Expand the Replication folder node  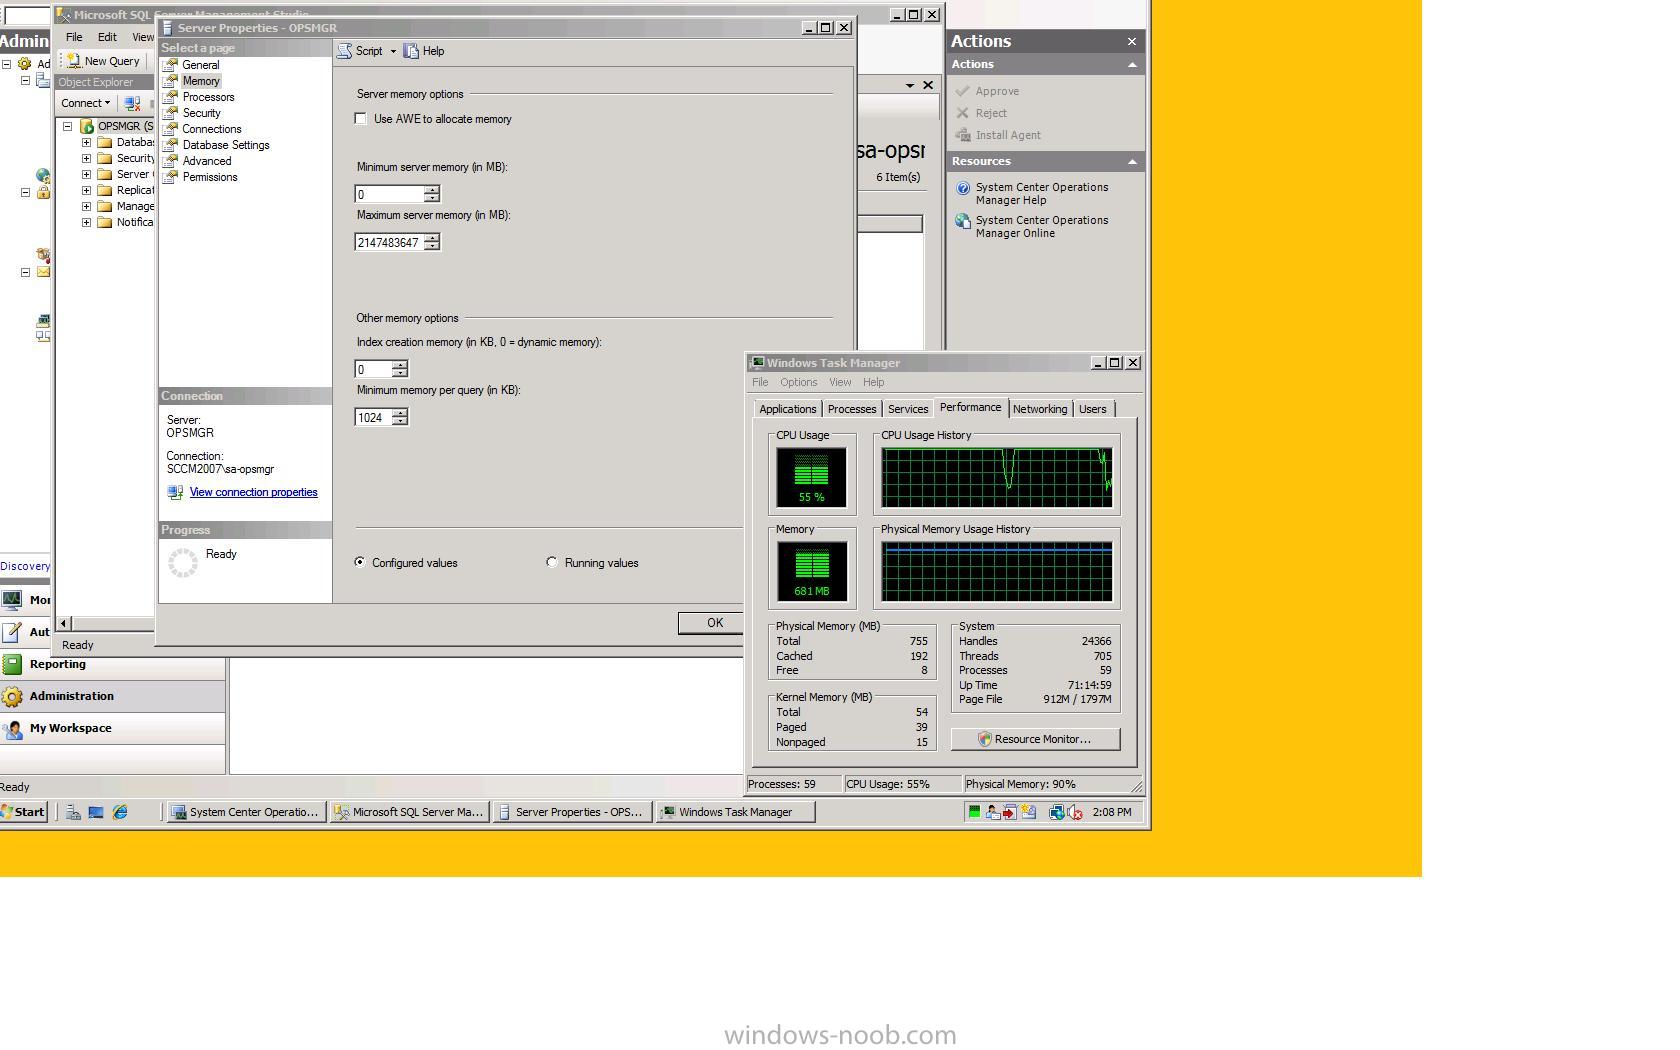point(87,191)
